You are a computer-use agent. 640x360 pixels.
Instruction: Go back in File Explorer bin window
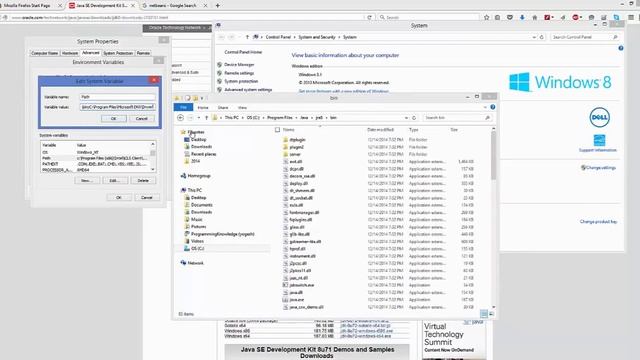click(x=180, y=118)
